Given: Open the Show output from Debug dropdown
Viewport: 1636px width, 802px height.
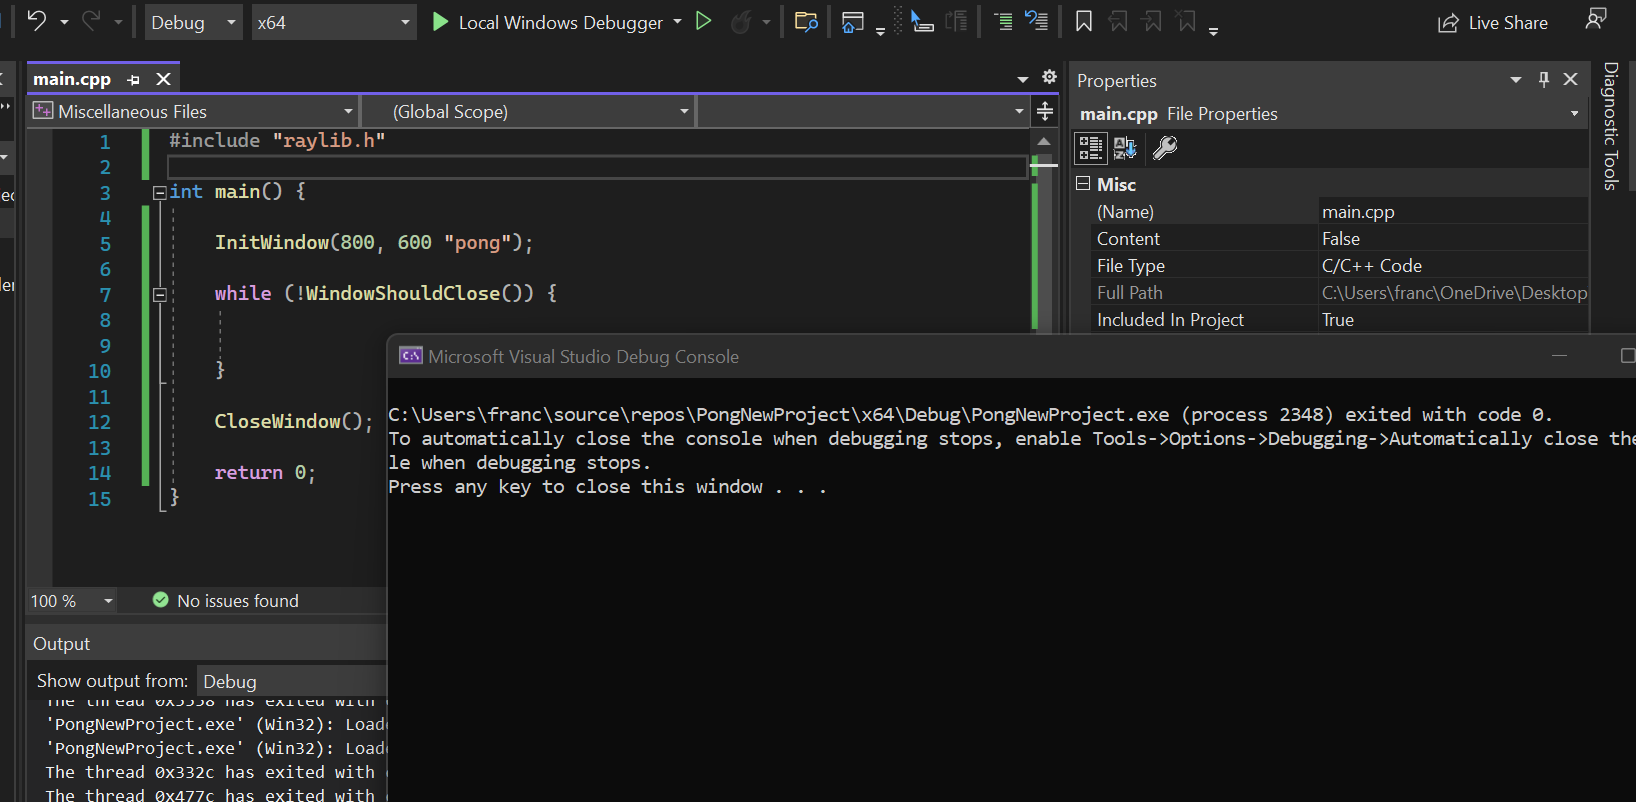Looking at the screenshot, I should tap(292, 681).
